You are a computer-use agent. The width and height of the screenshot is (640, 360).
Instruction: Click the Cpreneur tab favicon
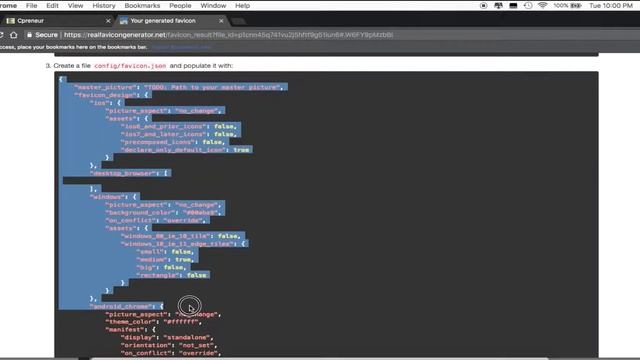[11, 21]
